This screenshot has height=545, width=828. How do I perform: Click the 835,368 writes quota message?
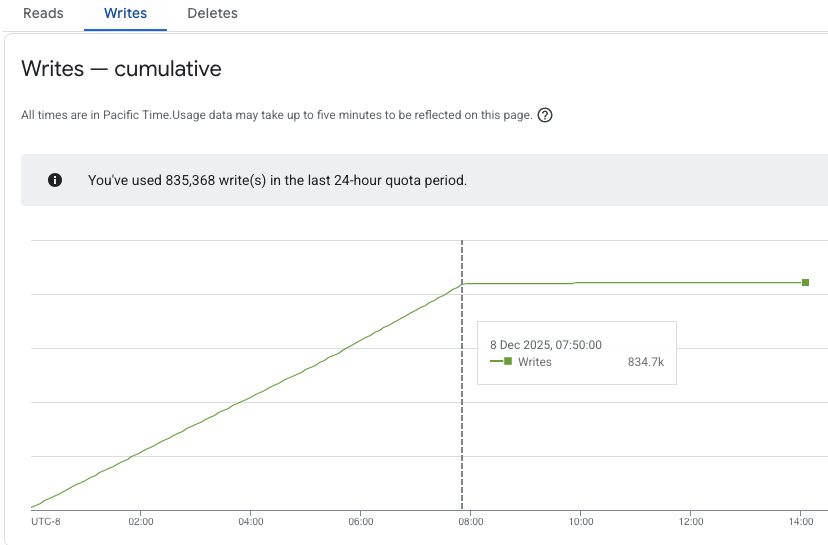[x=277, y=180]
